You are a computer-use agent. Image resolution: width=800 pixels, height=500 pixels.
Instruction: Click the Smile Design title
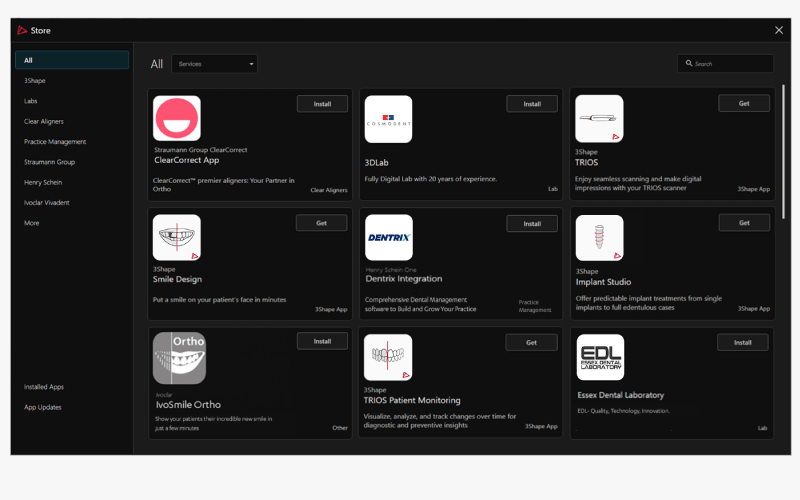pyautogui.click(x=177, y=279)
